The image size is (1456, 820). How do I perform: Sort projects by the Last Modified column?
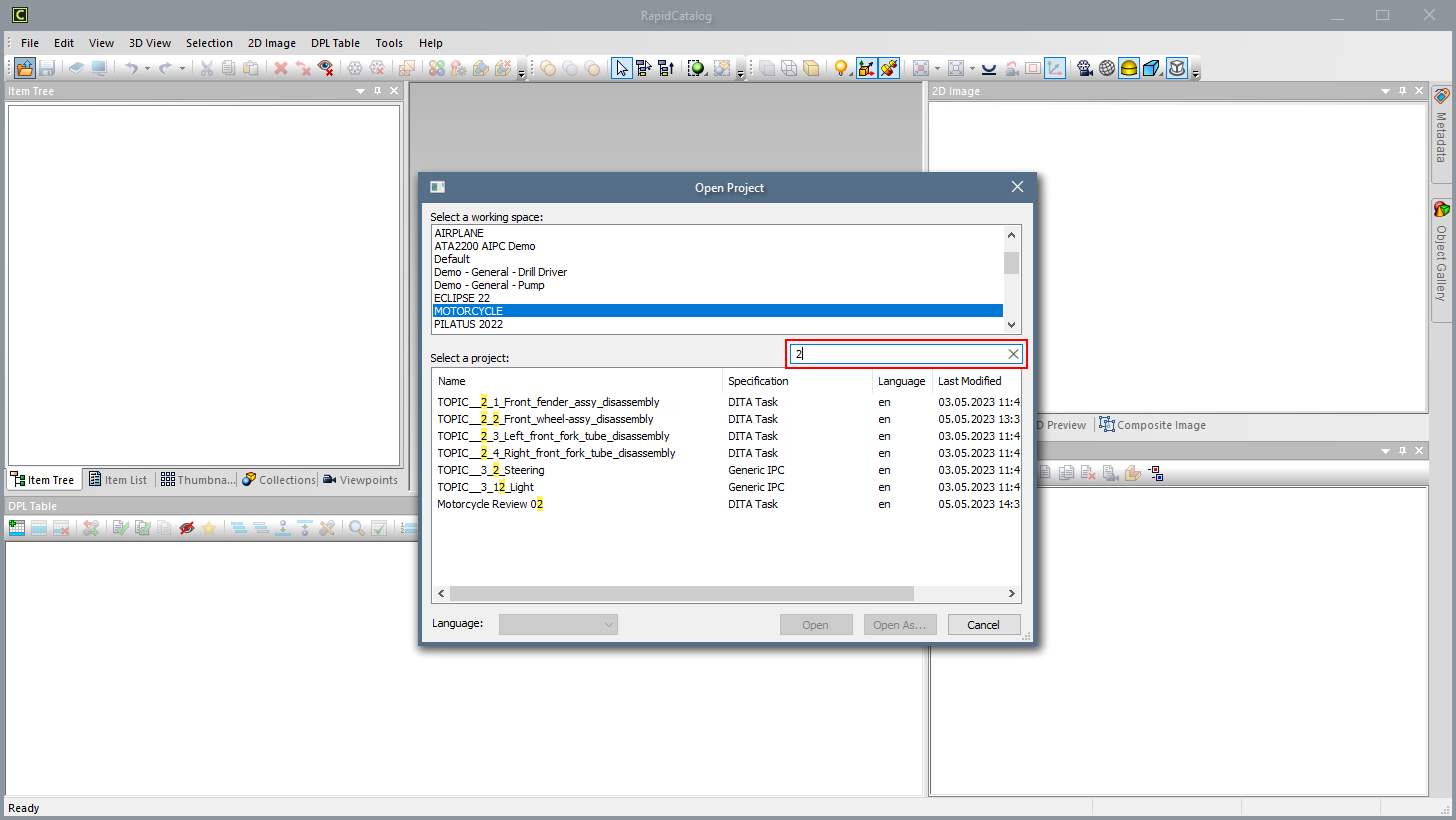(970, 381)
